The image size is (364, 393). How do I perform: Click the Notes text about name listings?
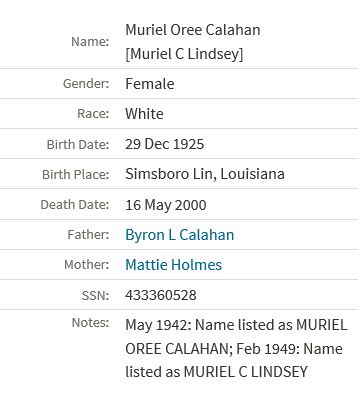pos(236,348)
